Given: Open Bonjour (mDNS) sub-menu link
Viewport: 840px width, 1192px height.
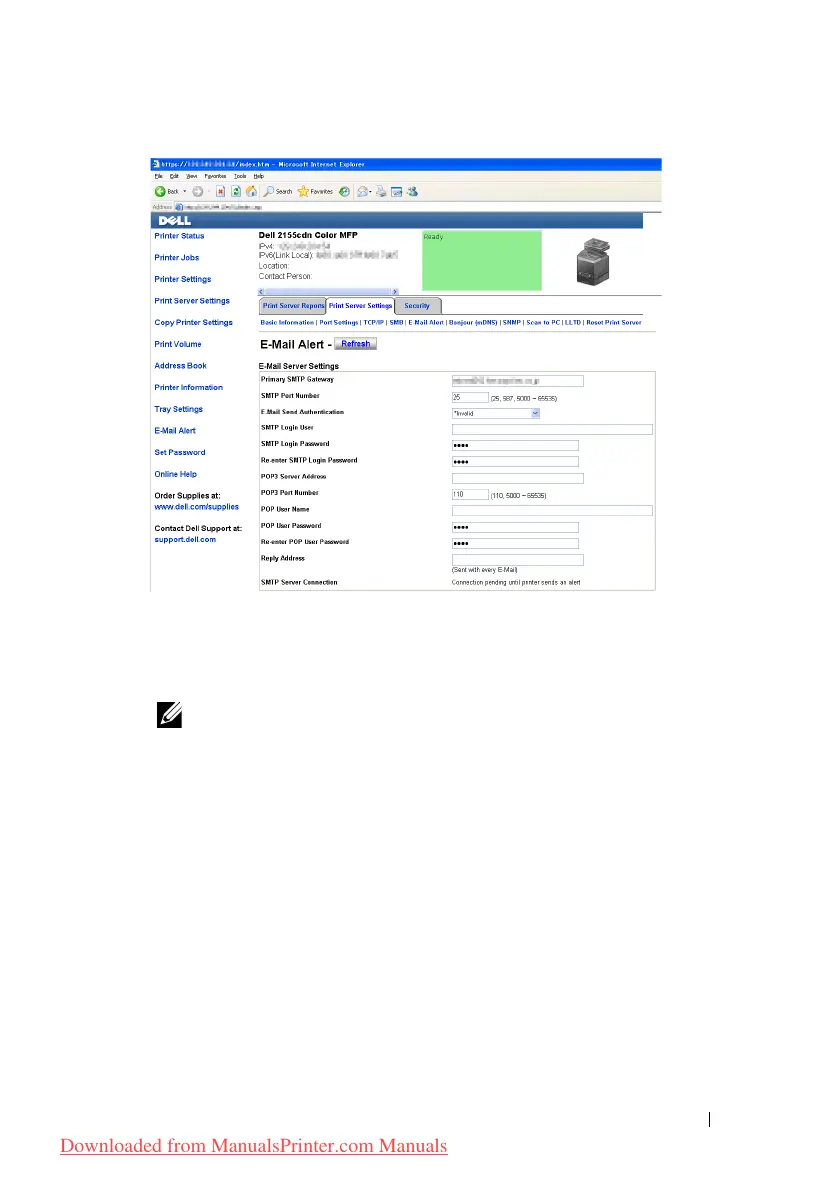Looking at the screenshot, I should click(x=473, y=322).
